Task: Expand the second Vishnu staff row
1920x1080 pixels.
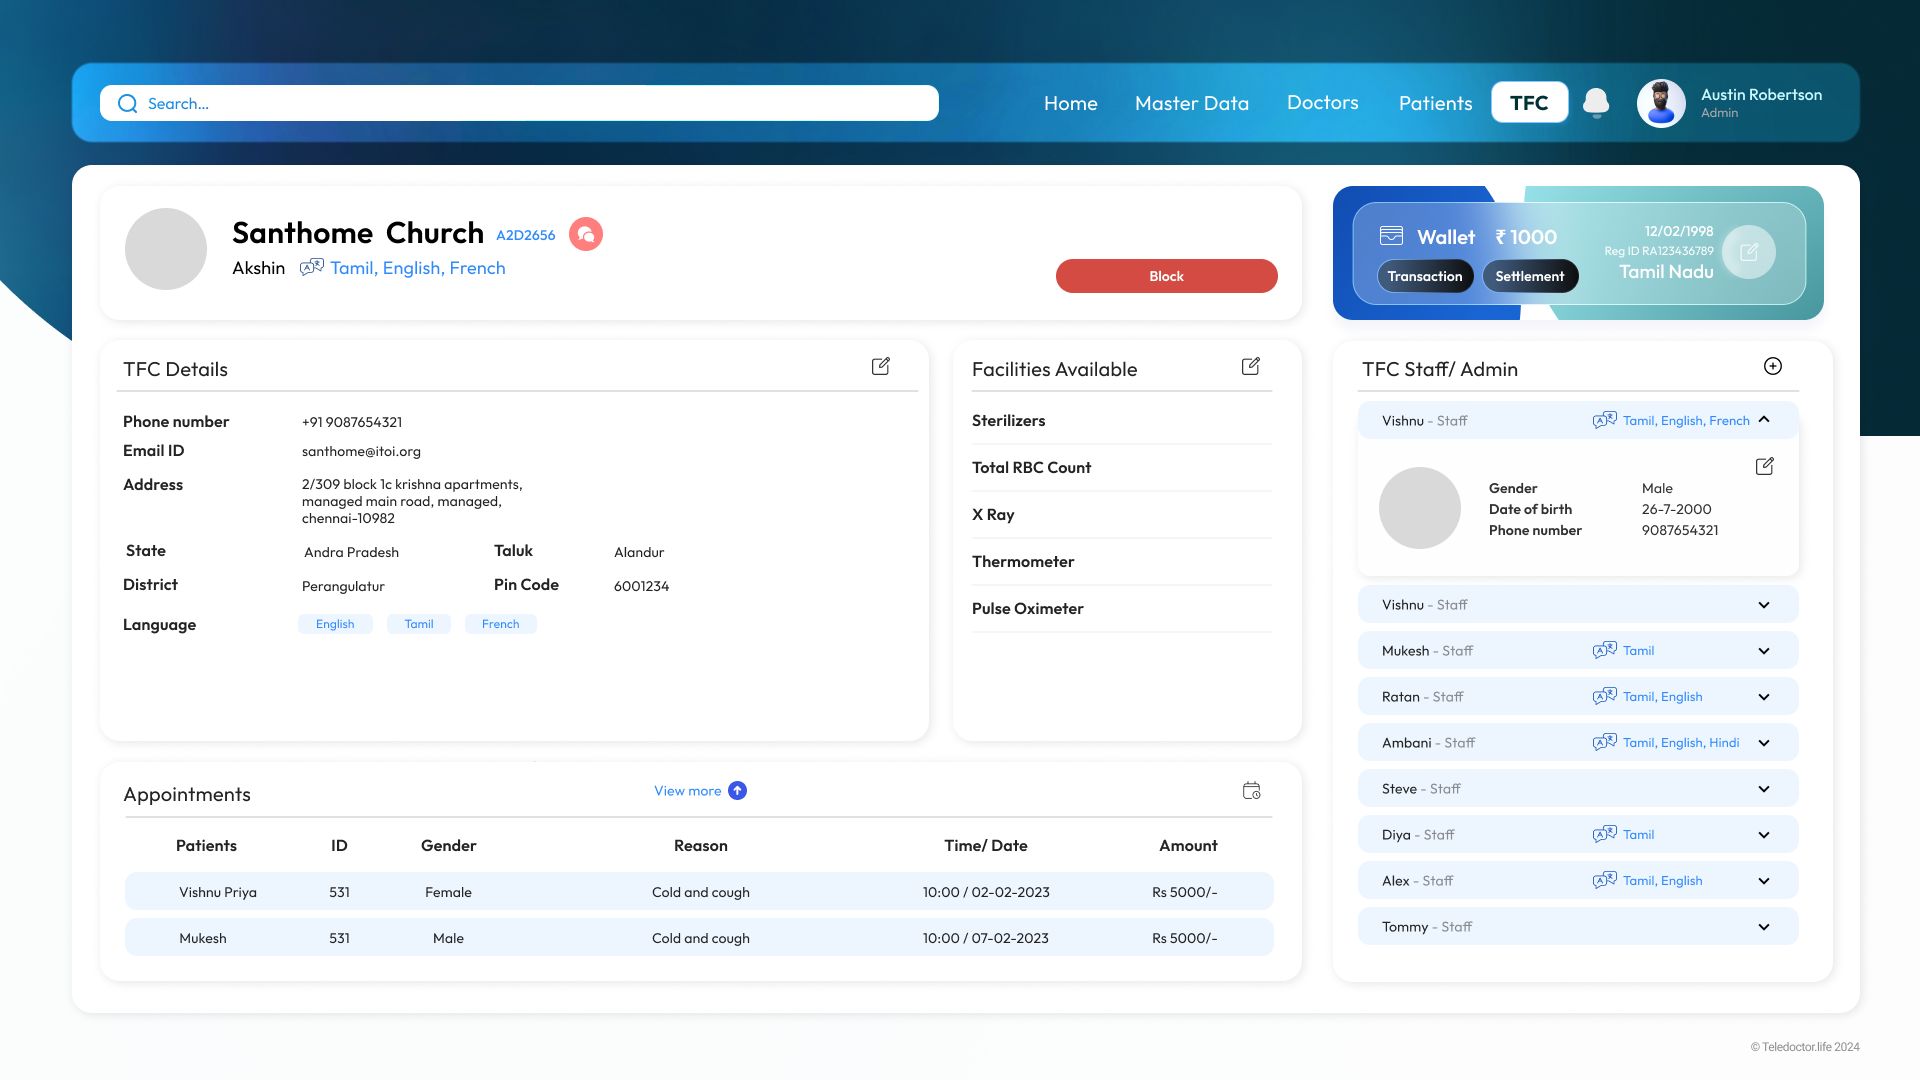Action: [x=1764, y=605]
